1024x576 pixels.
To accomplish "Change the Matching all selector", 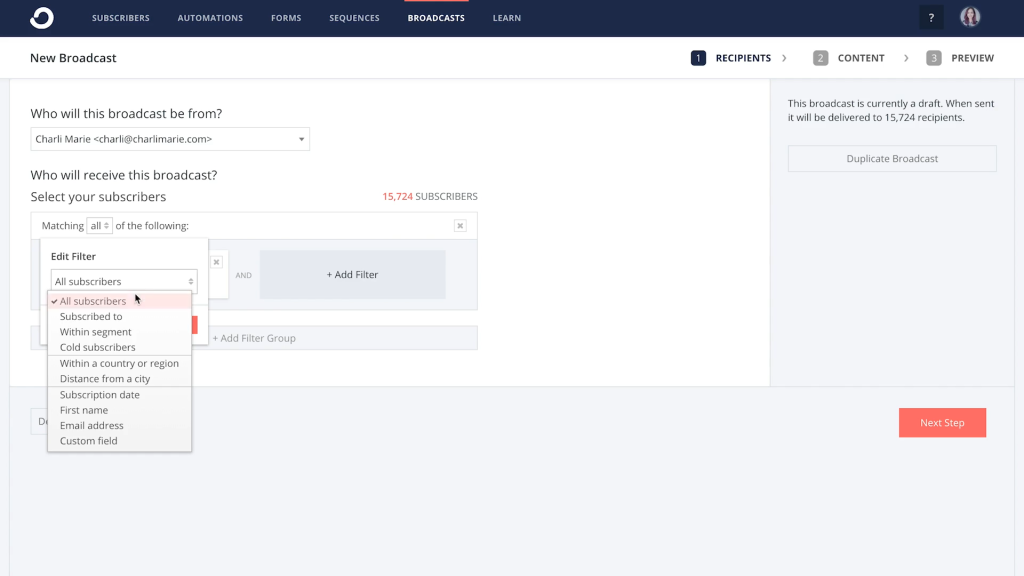I will coord(100,226).
